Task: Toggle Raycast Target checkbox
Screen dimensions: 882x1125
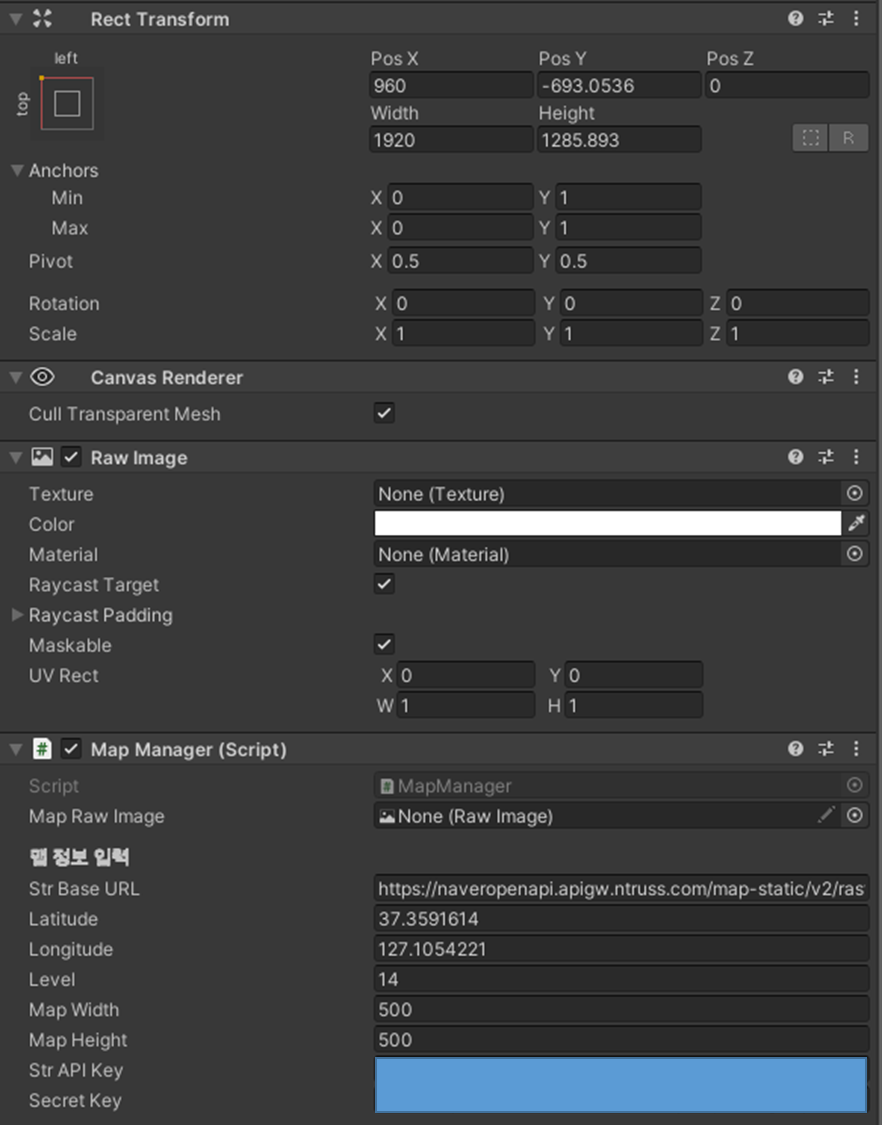Action: (x=384, y=583)
